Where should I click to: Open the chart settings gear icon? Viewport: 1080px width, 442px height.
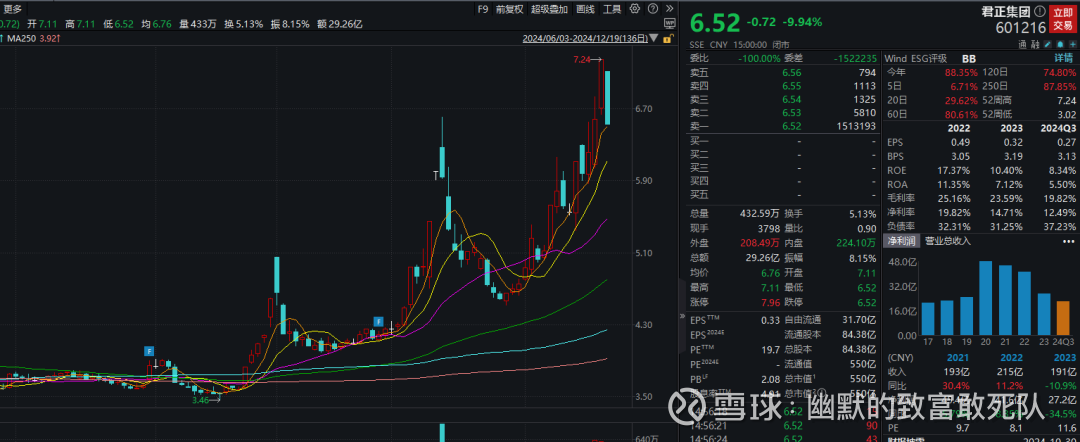point(634,8)
